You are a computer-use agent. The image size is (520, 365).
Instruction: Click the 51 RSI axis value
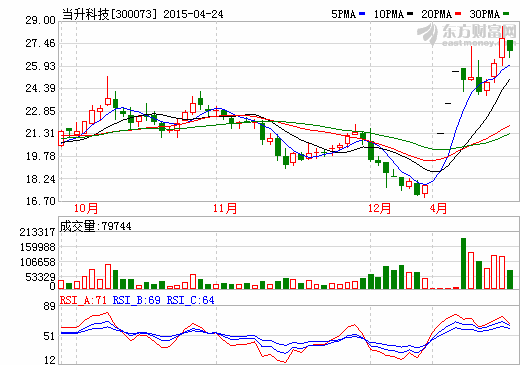(49, 336)
